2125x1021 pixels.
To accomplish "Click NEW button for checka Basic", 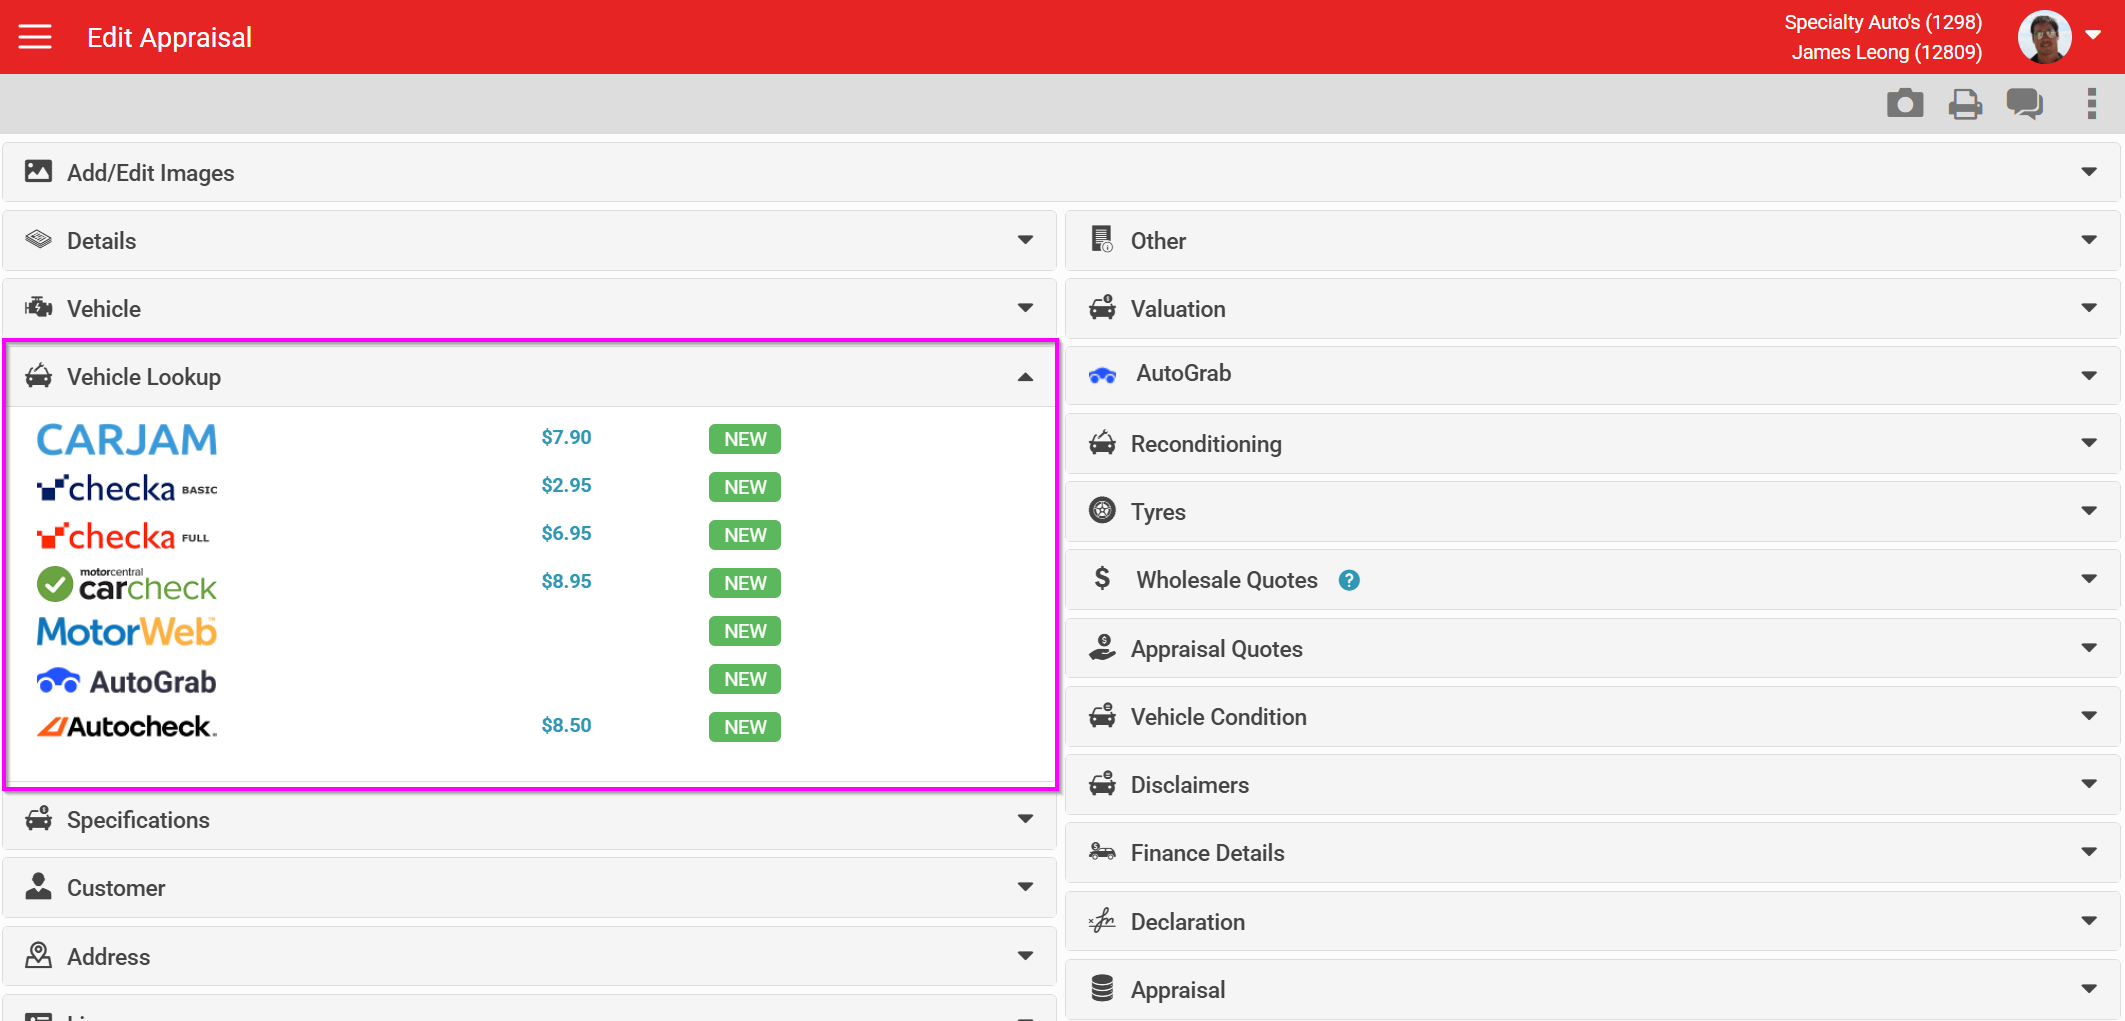I will (x=745, y=487).
